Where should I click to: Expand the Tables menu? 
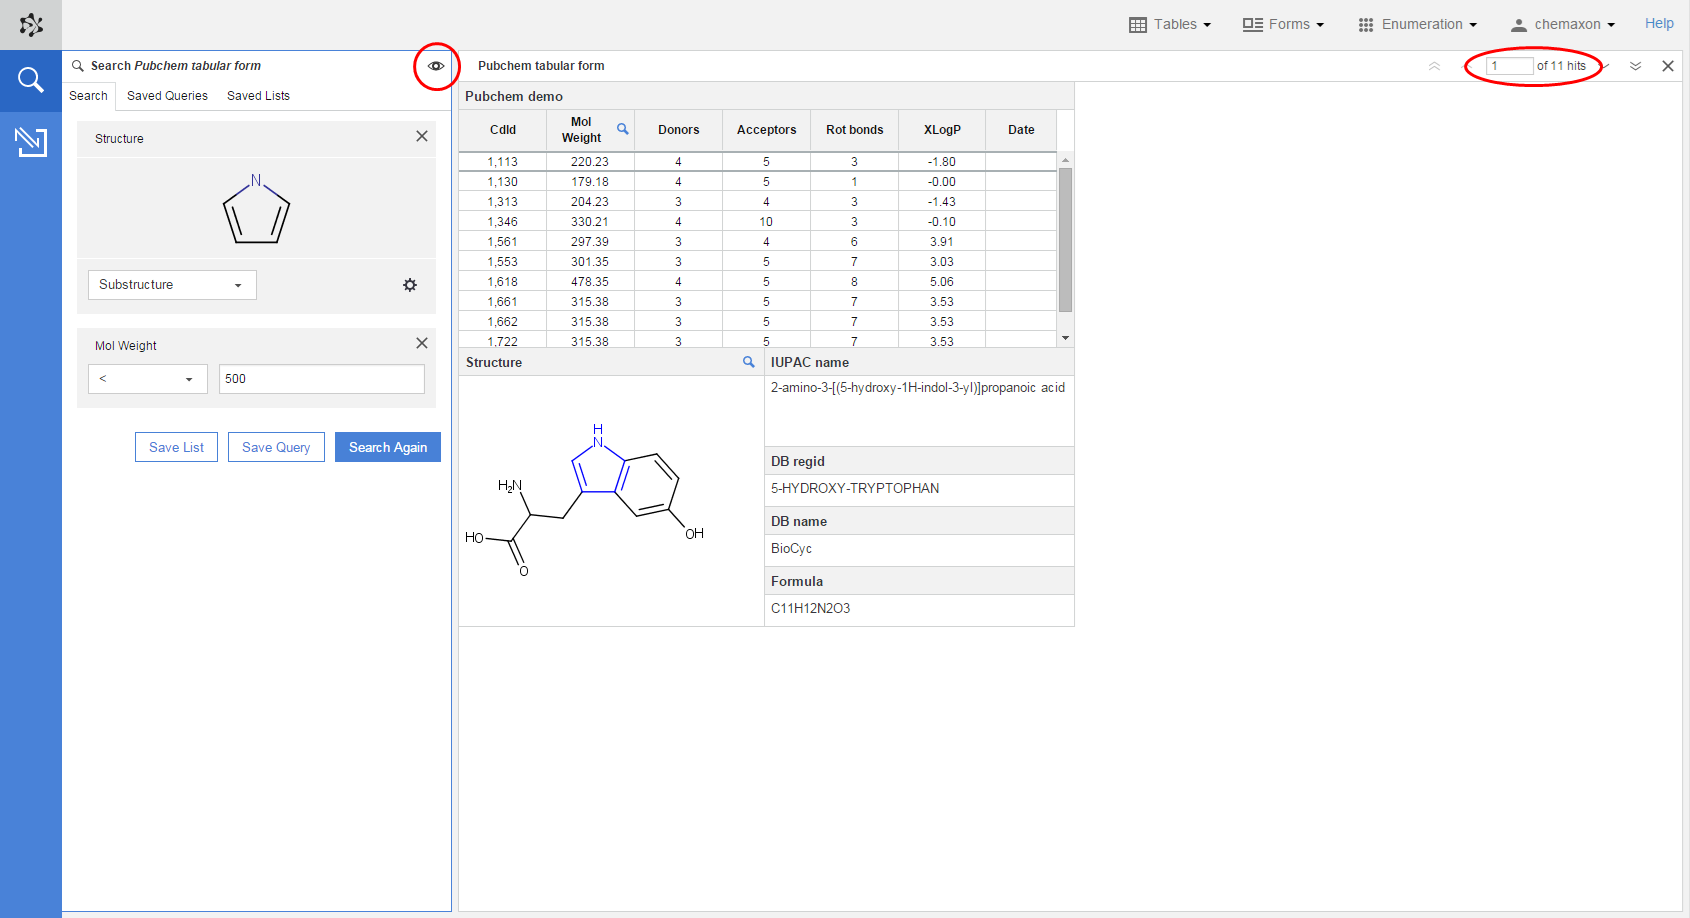1169,24
